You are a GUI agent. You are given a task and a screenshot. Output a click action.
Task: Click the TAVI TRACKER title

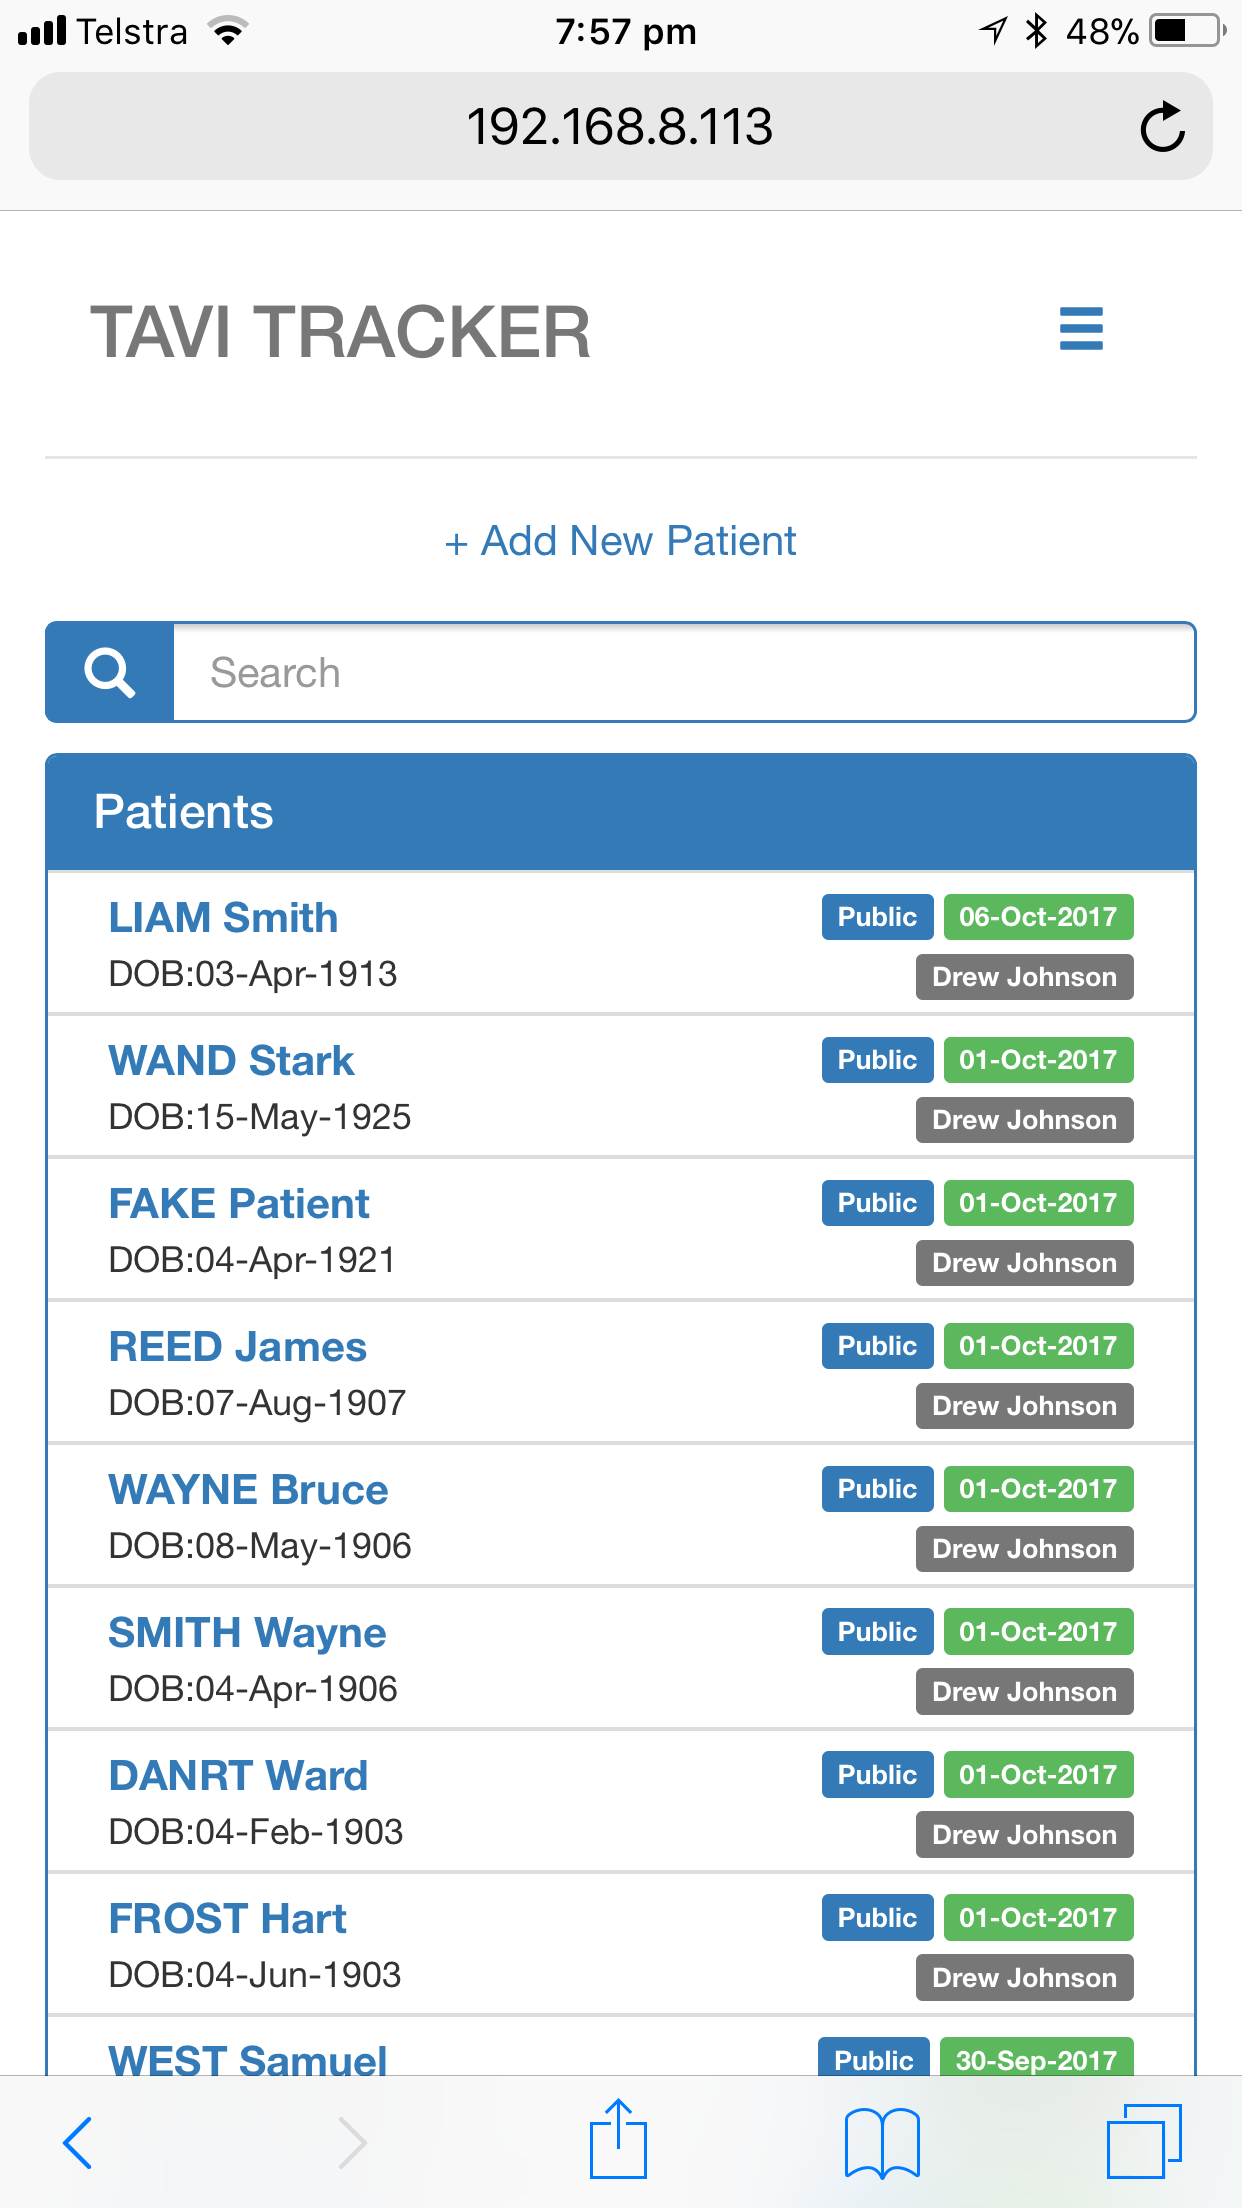click(x=340, y=332)
